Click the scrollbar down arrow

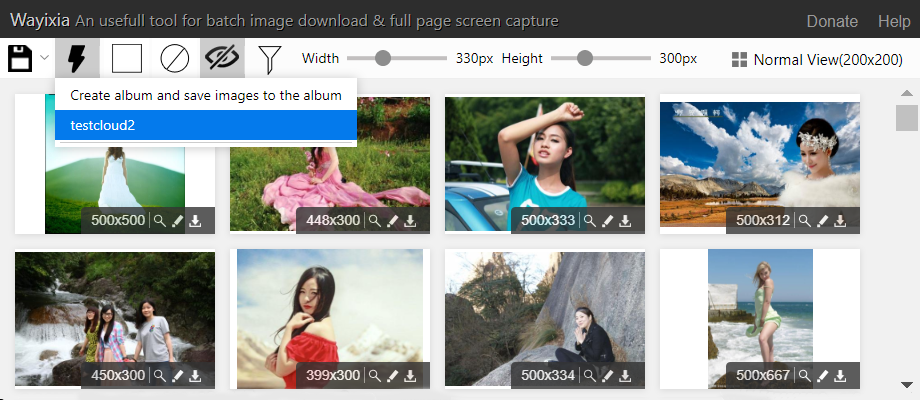(x=907, y=385)
